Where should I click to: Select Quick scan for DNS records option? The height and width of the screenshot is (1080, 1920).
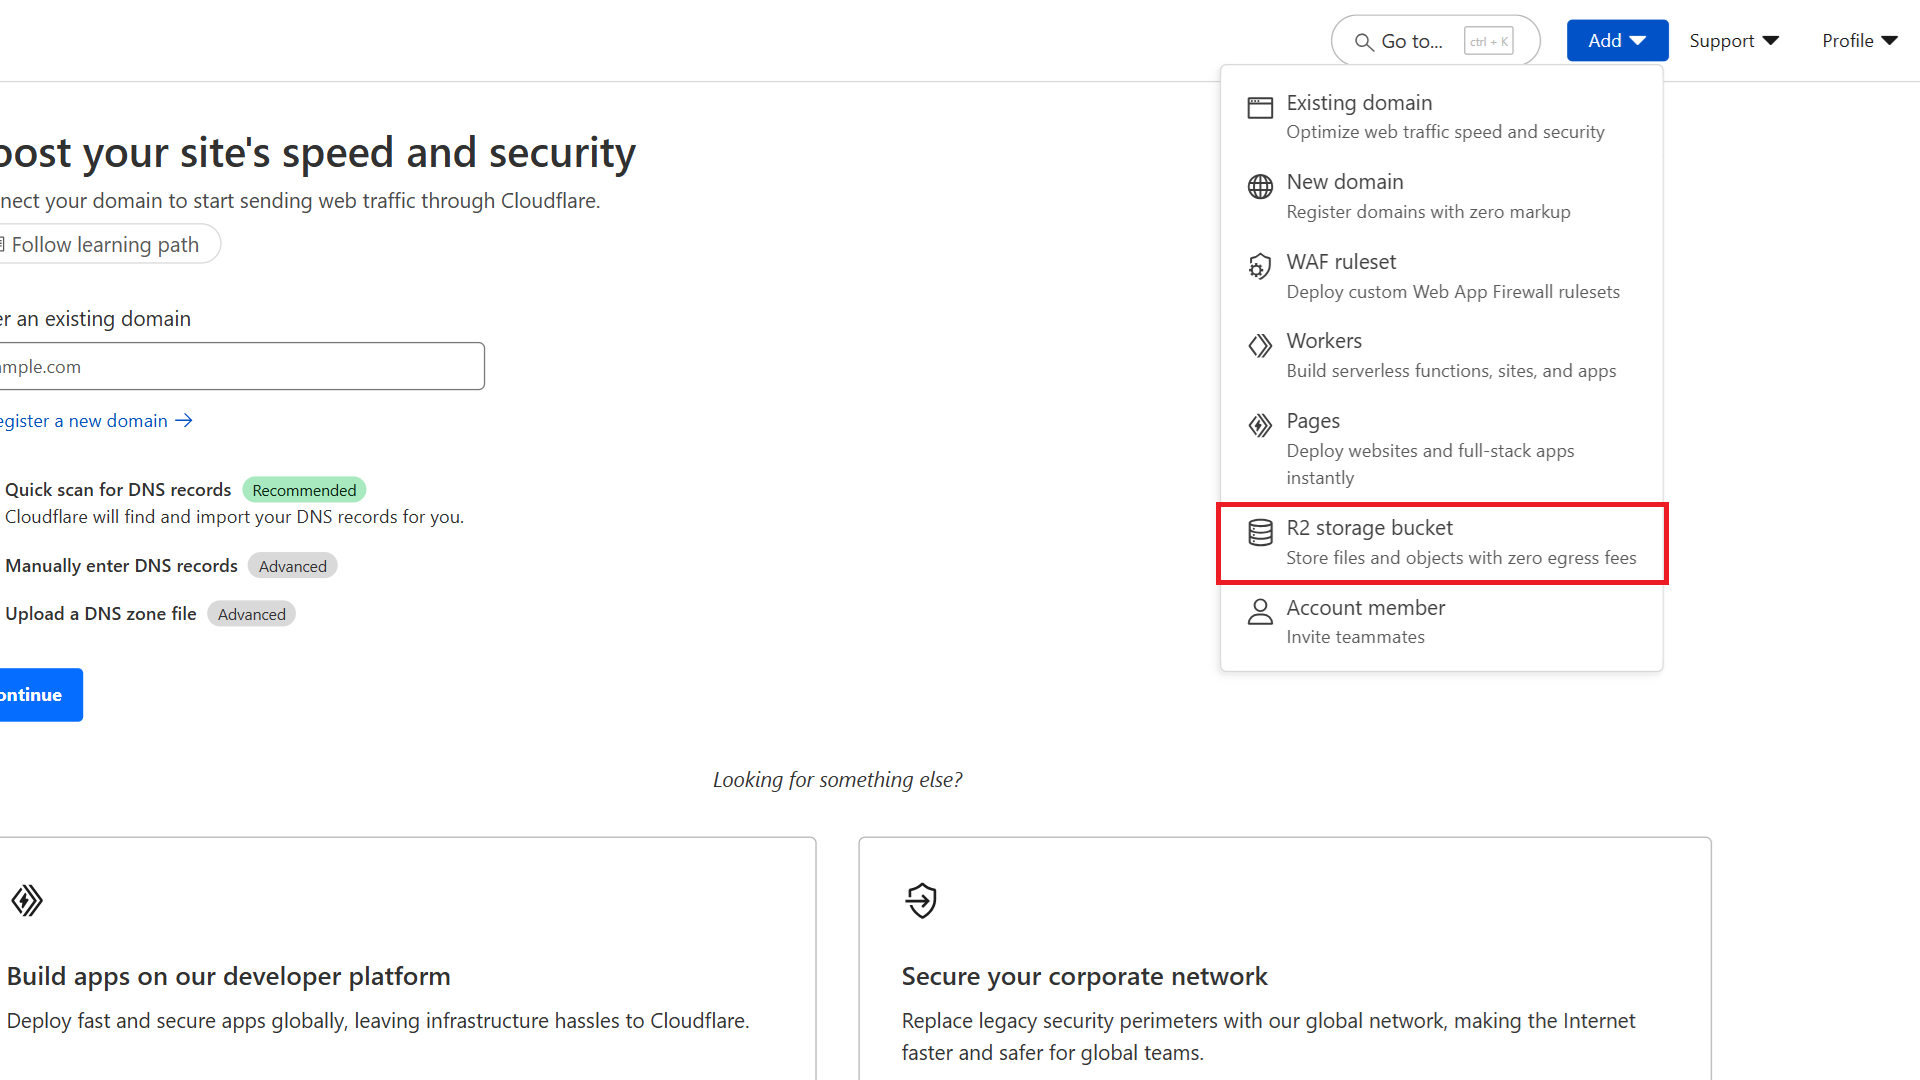(118, 490)
